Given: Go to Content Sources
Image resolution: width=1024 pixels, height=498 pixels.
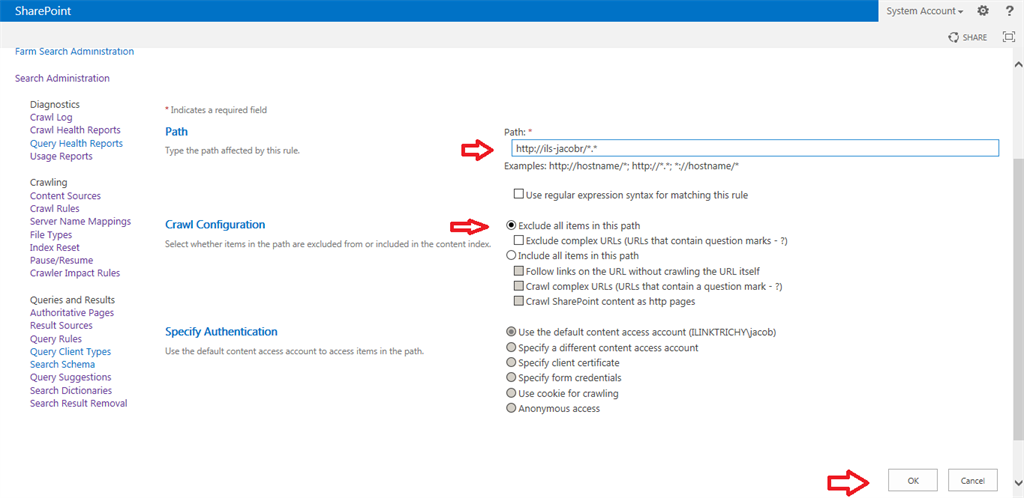Looking at the screenshot, I should tap(65, 196).
